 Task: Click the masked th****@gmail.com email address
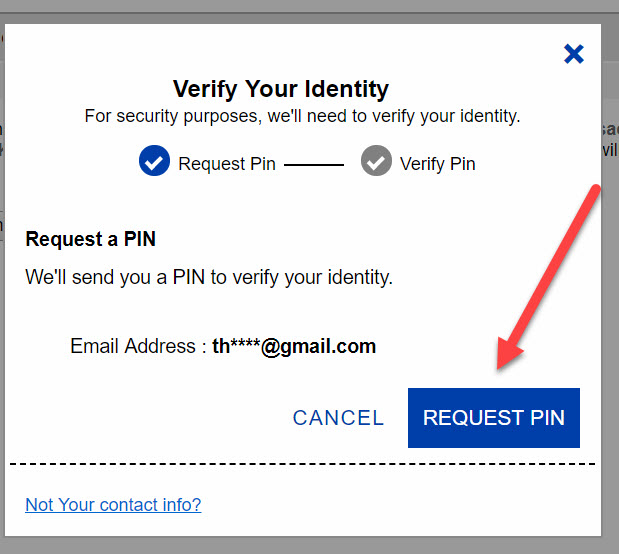[x=294, y=346]
